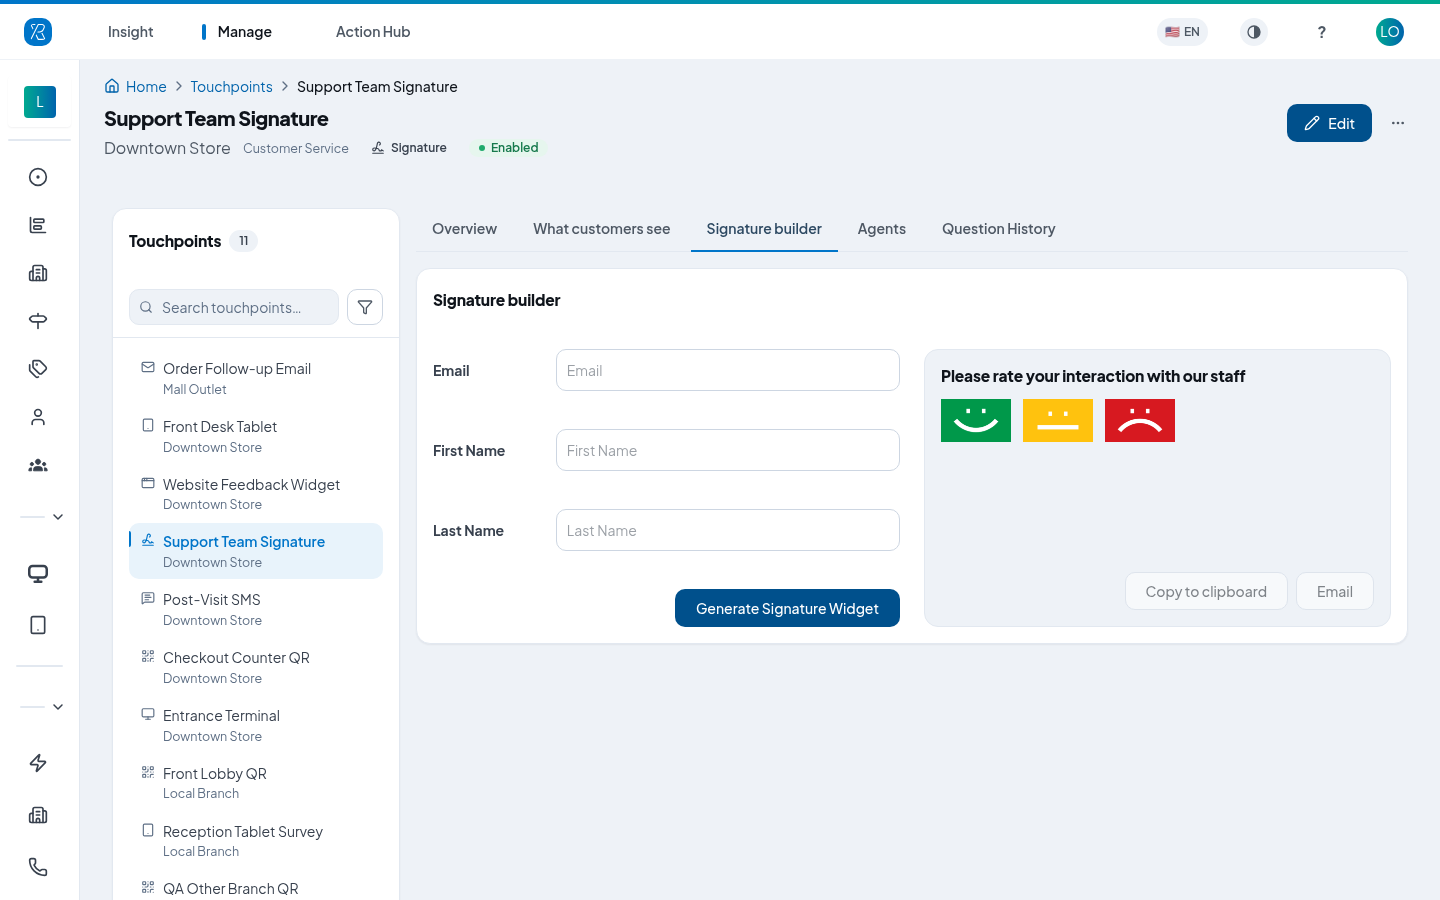1440x900 pixels.
Task: Open the single user sidebar icon
Action: (38, 417)
